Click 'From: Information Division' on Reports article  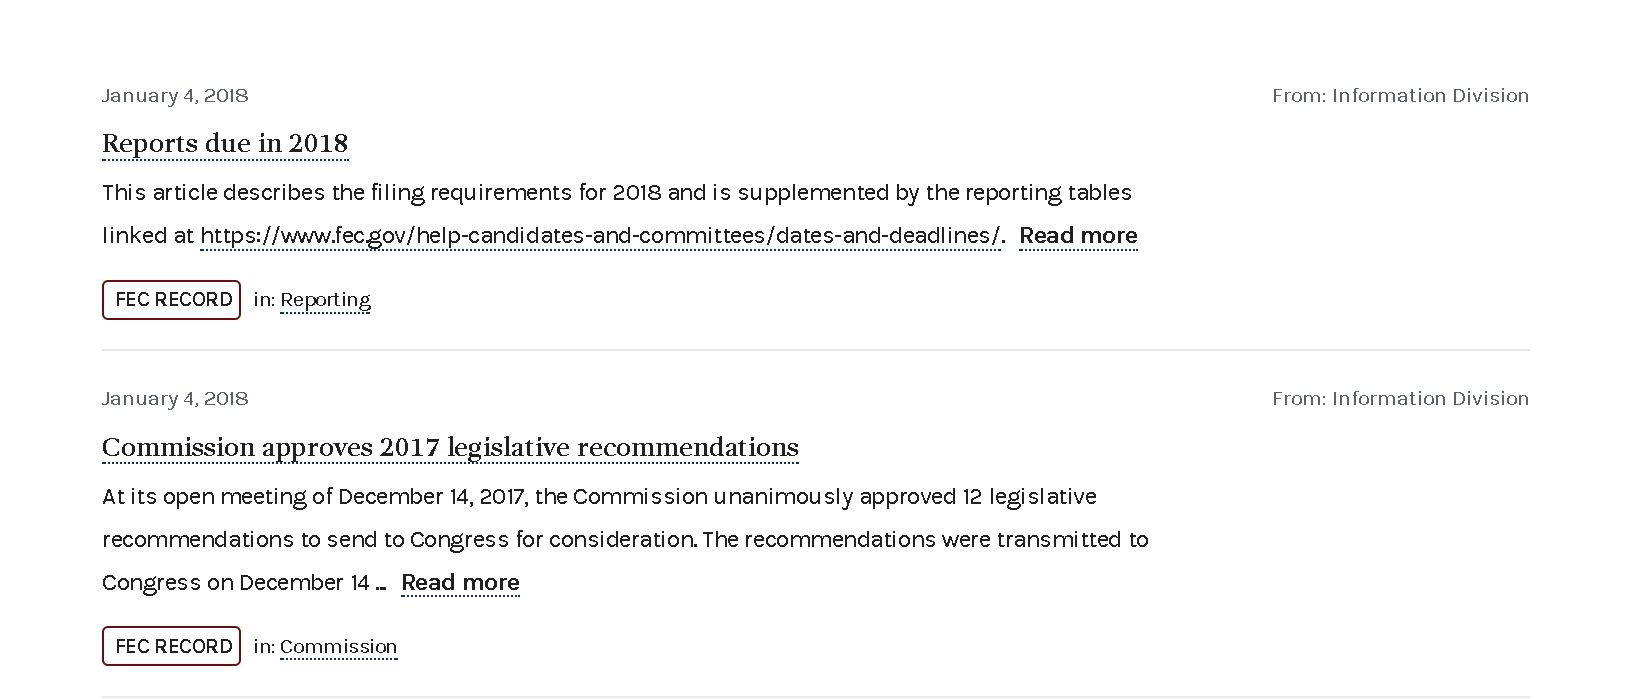point(1400,95)
